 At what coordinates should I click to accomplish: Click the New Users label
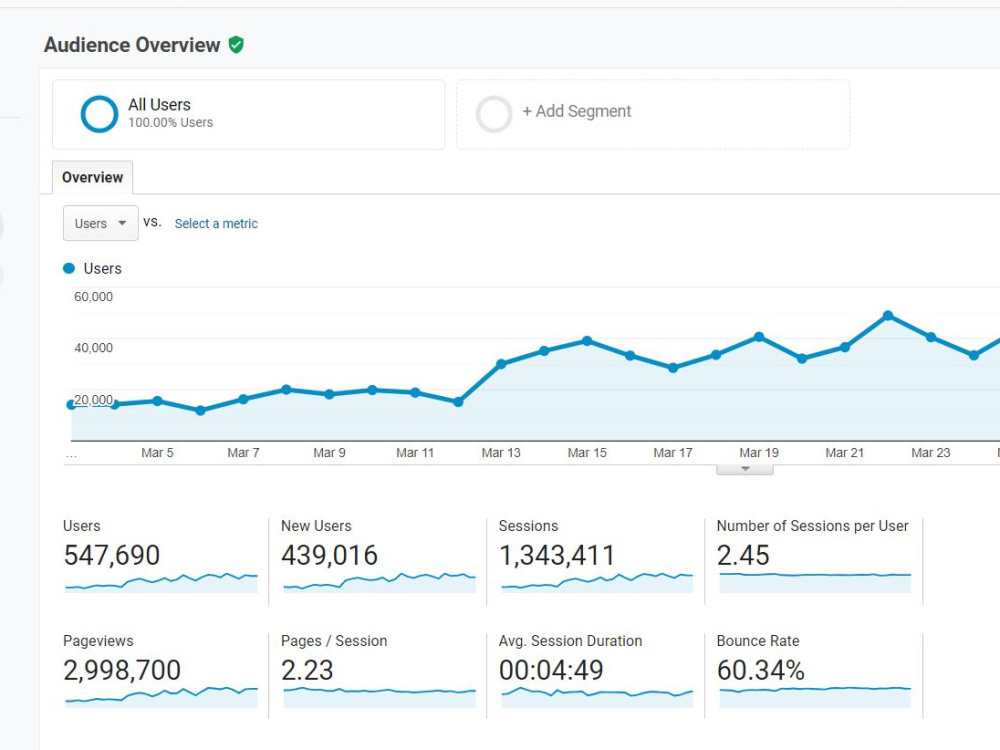tap(316, 526)
